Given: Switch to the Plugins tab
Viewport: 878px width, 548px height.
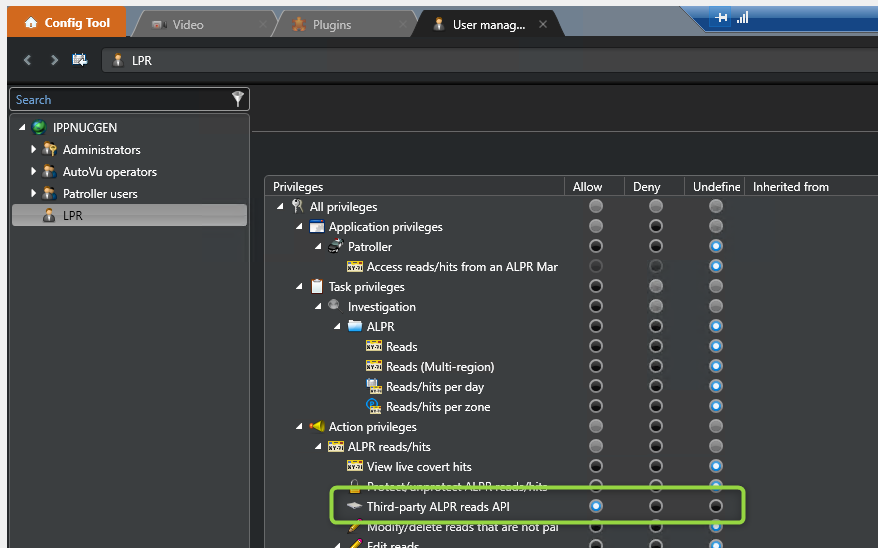Looking at the screenshot, I should pos(331,24).
